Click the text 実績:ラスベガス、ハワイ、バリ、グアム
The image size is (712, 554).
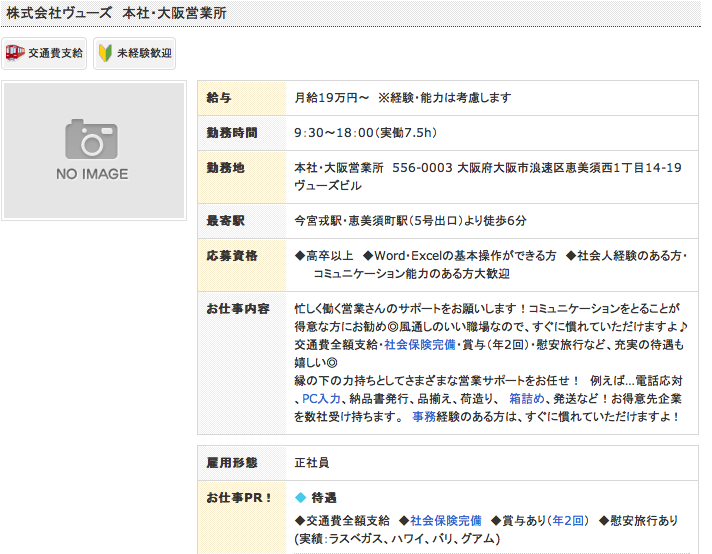pos(397,539)
